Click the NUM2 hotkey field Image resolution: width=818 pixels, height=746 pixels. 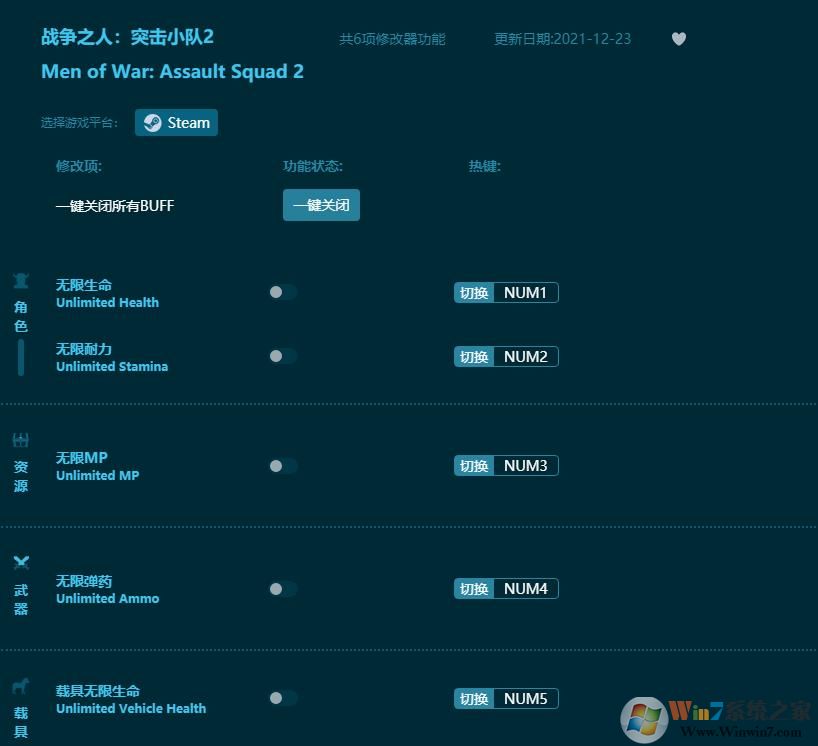point(527,356)
